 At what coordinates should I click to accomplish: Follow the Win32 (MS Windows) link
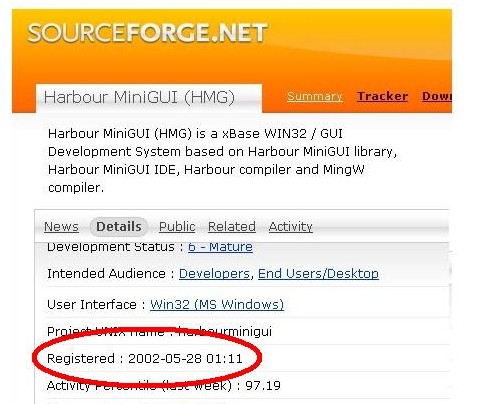tap(217, 305)
